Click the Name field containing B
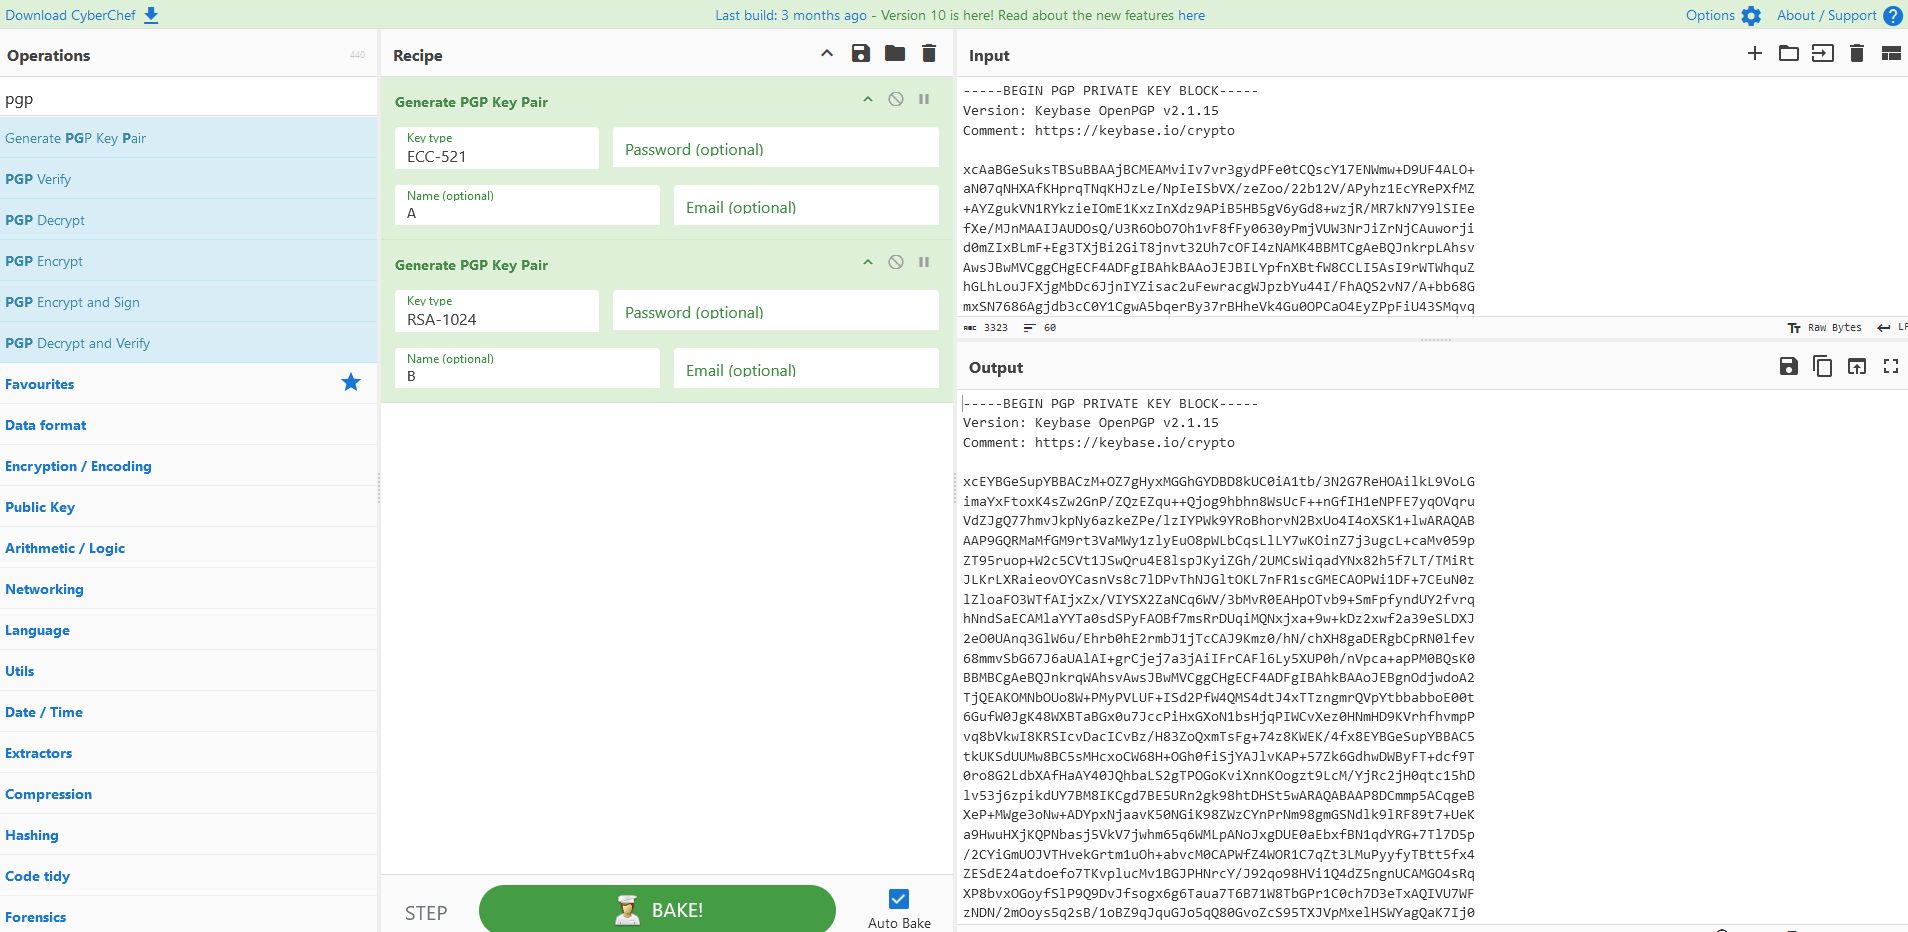 [x=527, y=368]
